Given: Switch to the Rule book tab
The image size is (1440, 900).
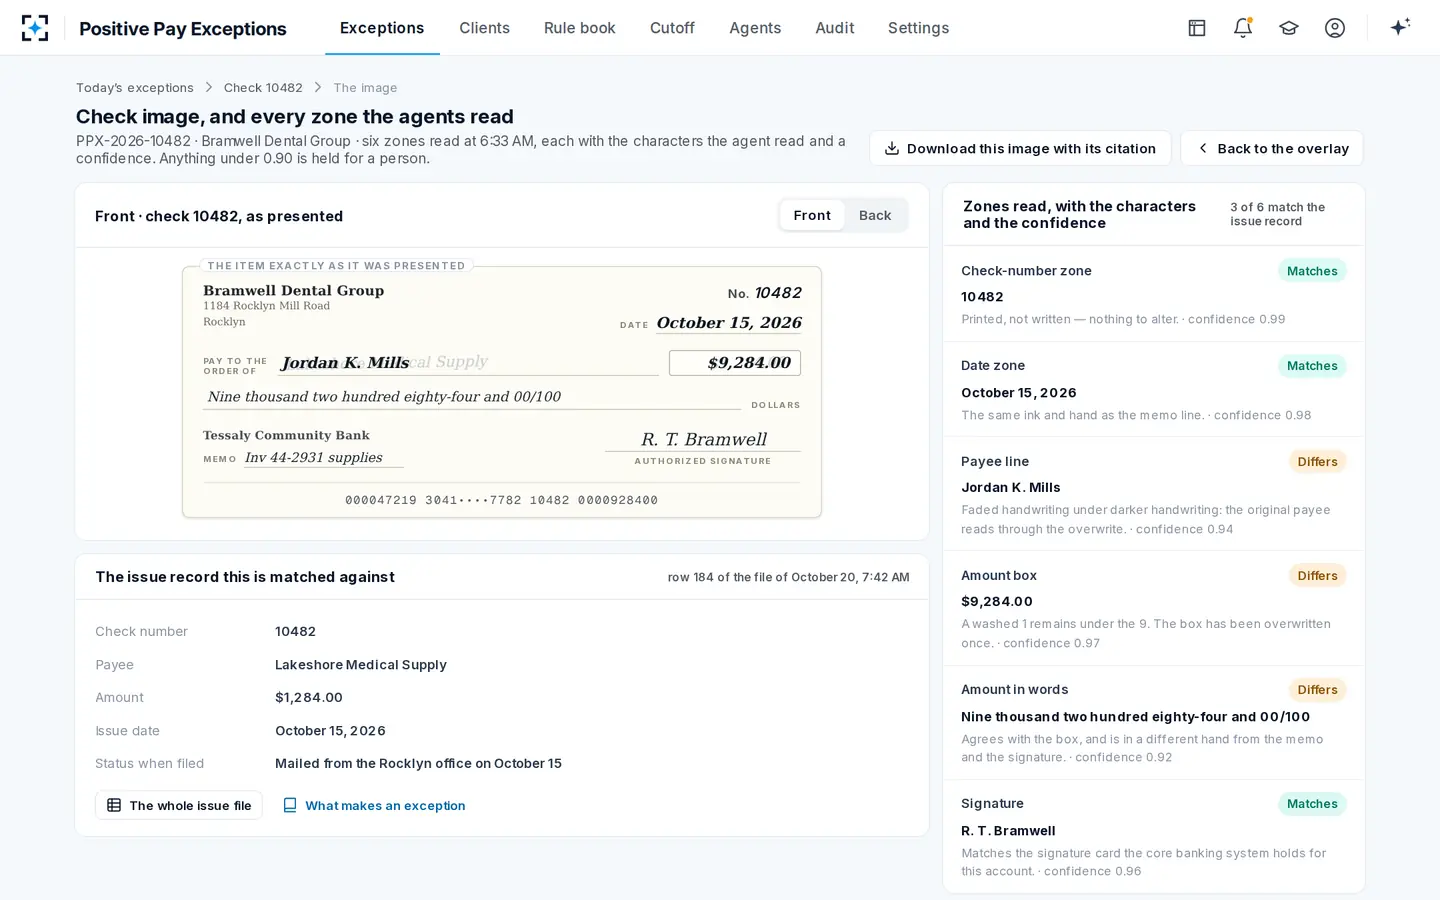Looking at the screenshot, I should coord(580,28).
